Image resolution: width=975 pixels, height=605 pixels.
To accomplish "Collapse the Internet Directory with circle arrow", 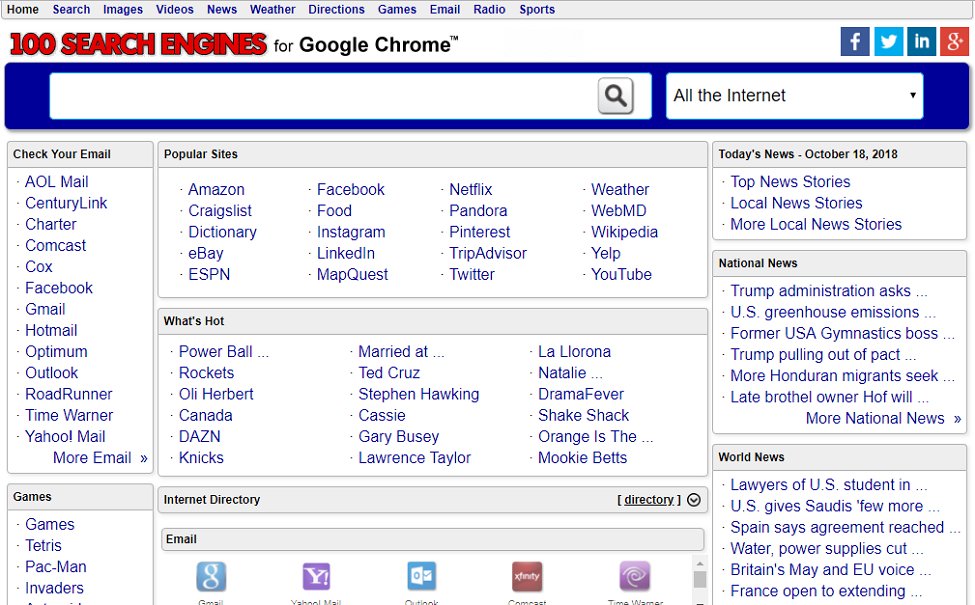I will click(694, 500).
